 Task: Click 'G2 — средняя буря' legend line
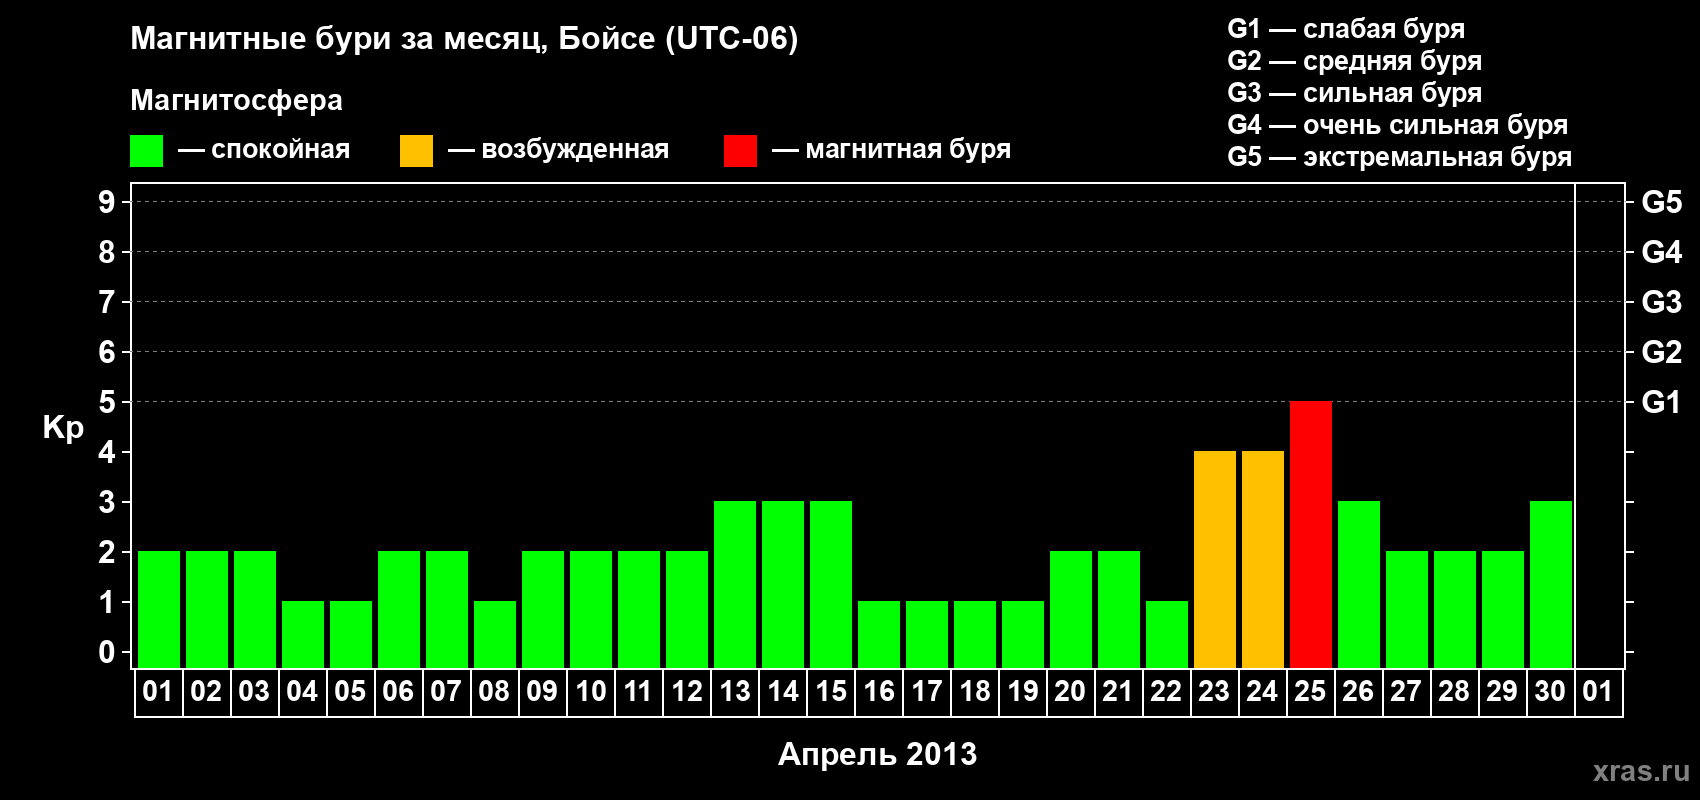[x=1355, y=62]
